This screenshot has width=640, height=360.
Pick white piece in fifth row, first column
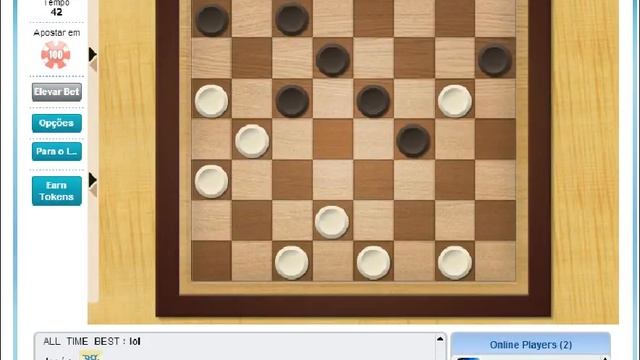tap(211, 181)
